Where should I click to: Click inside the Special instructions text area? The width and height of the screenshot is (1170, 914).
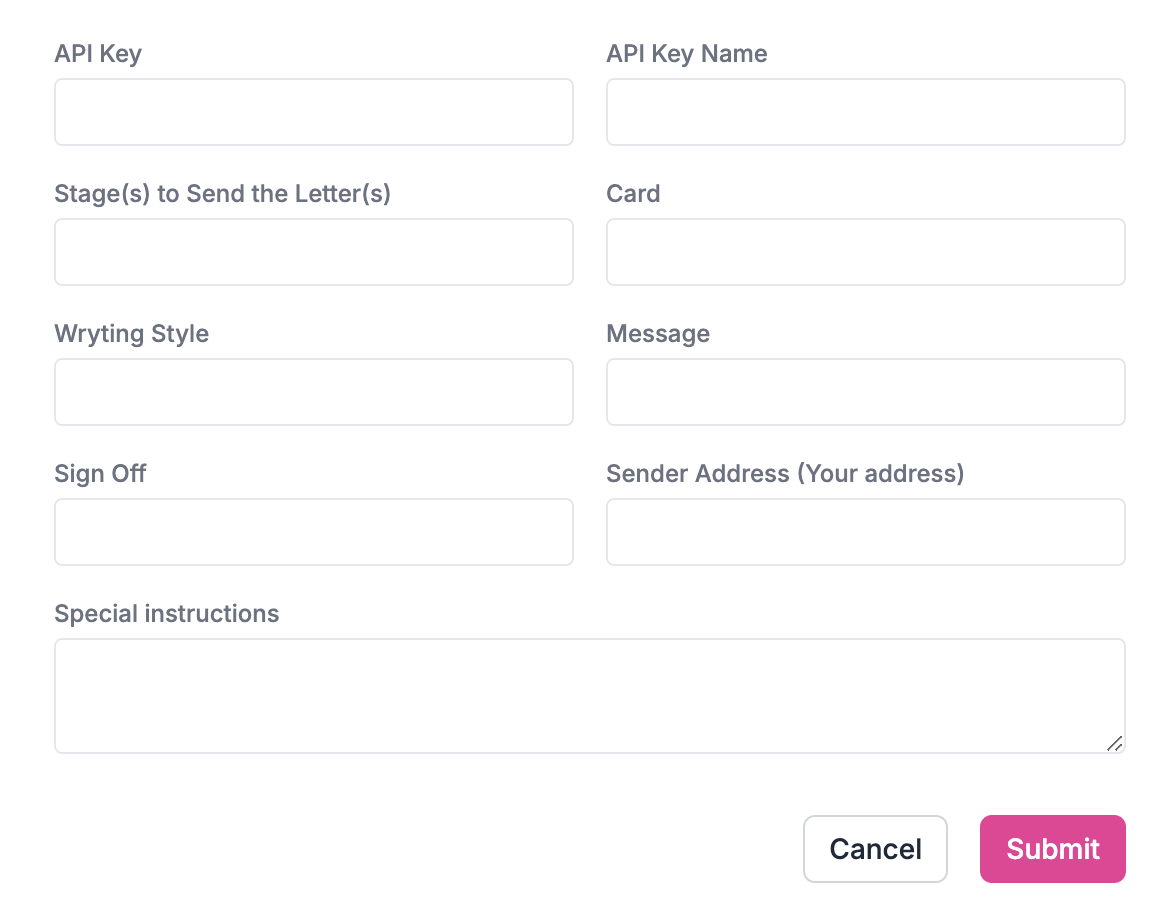pos(589,695)
